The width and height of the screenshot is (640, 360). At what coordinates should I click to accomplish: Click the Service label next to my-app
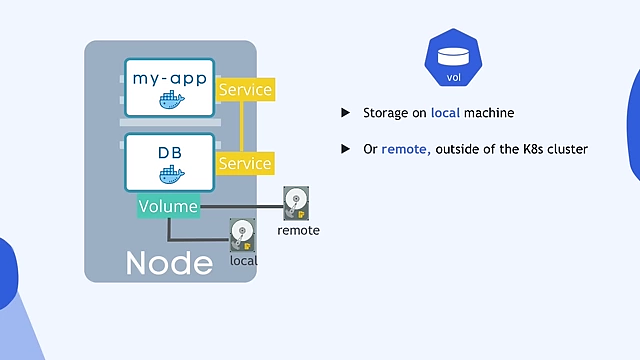click(245, 89)
